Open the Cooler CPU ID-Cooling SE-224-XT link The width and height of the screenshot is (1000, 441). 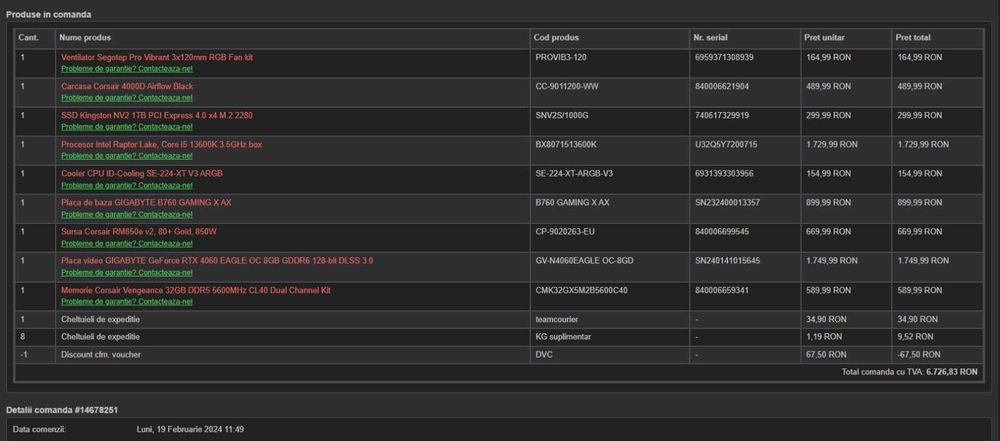(142, 174)
